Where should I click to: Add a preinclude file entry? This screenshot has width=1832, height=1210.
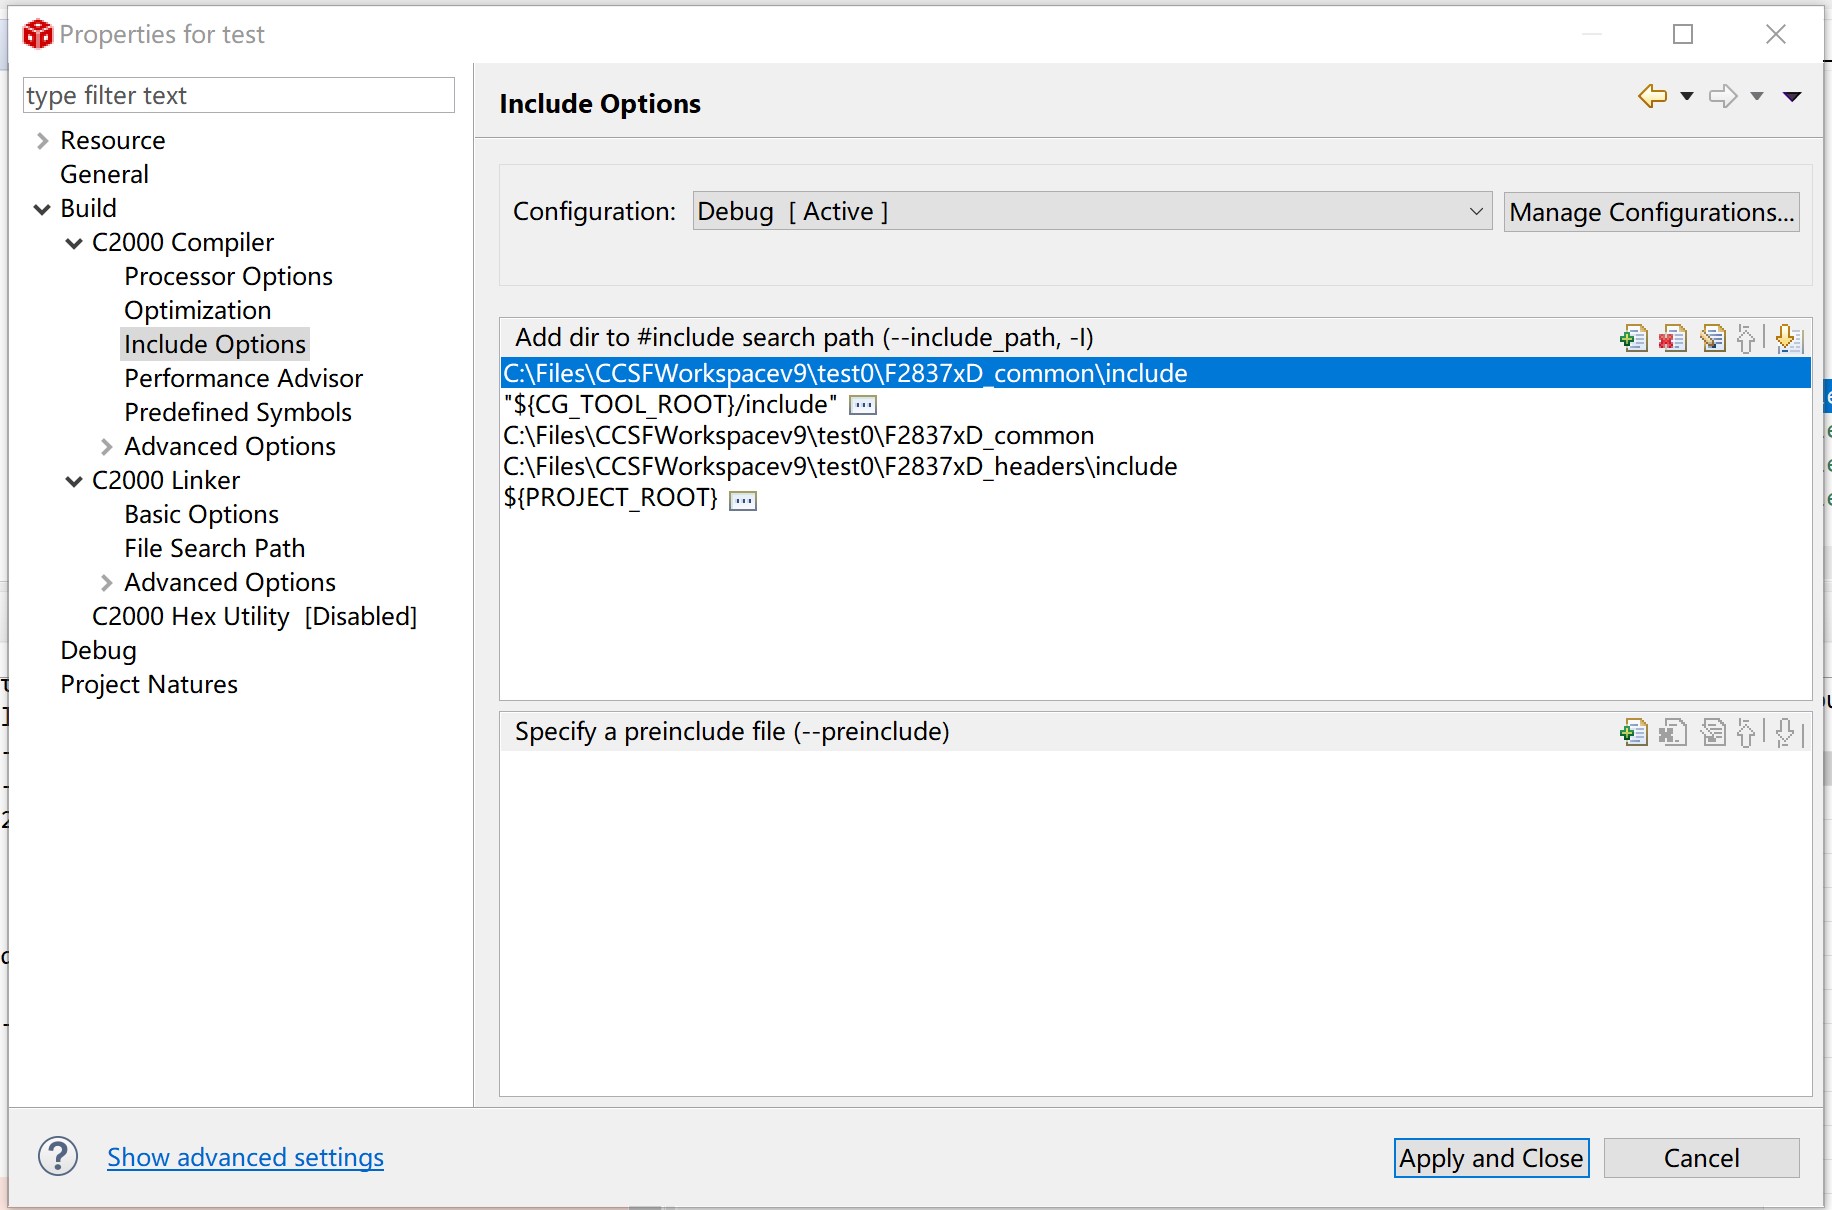(1634, 733)
